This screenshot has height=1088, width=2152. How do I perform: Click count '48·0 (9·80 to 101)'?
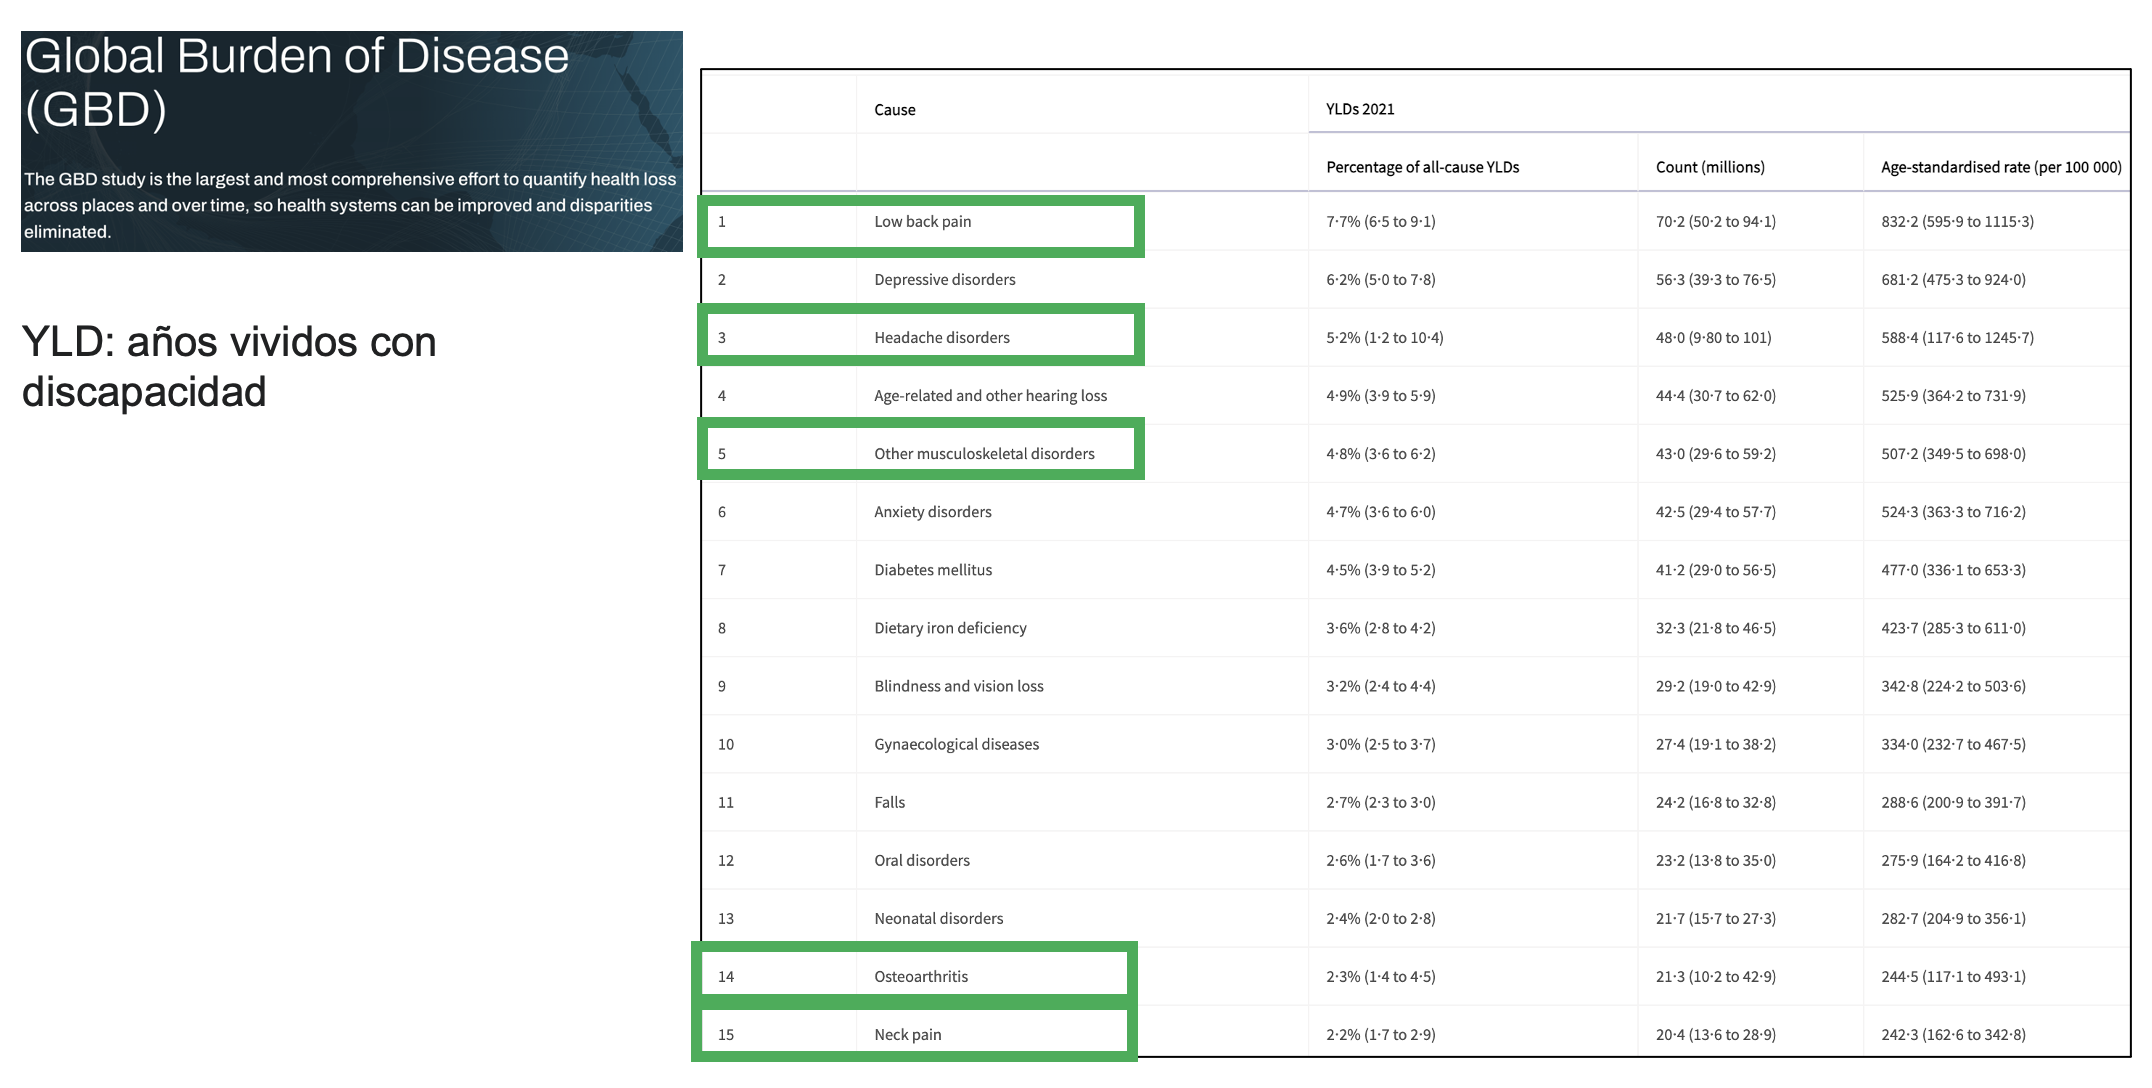point(1713,338)
